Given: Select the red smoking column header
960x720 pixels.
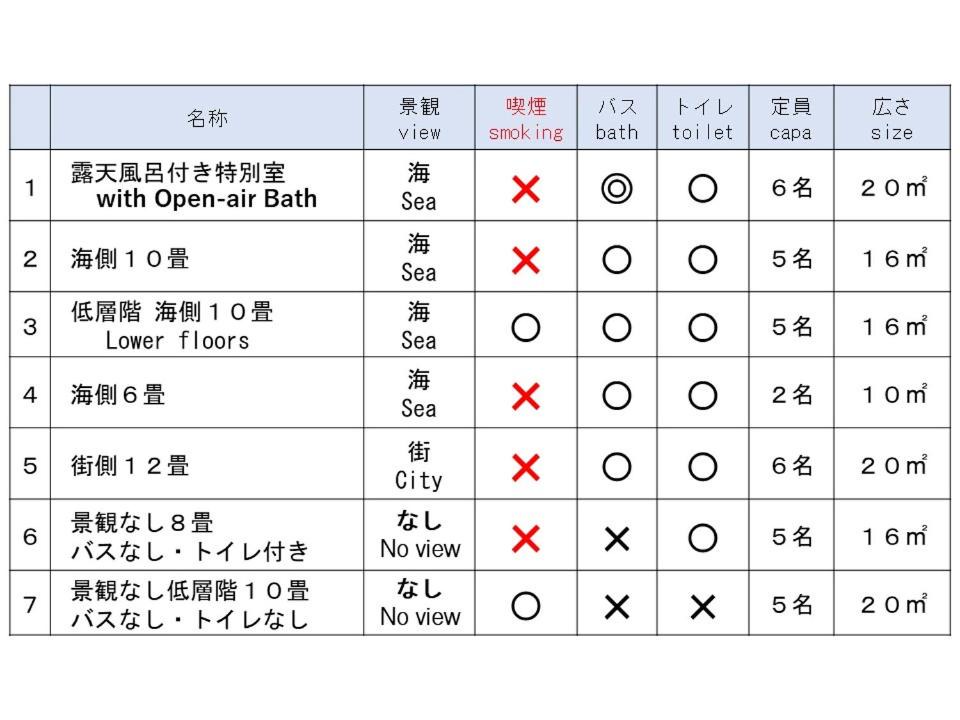Looking at the screenshot, I should [x=525, y=119].
